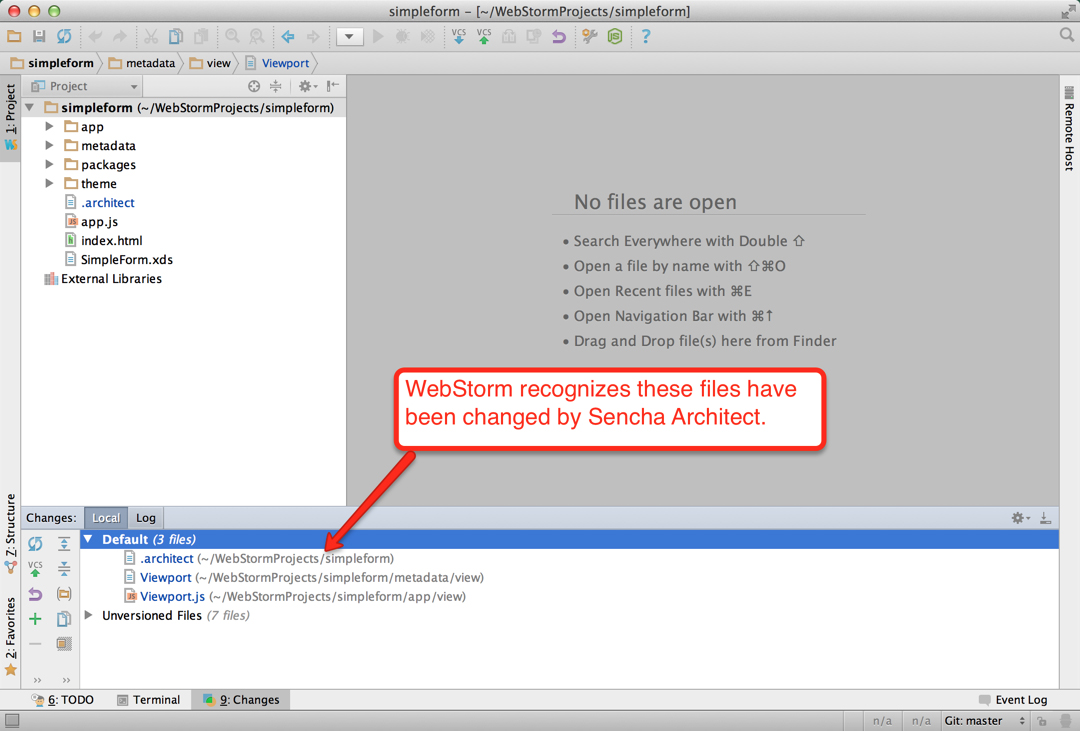Expand the theme folder
This screenshot has height=731, width=1080.
[49, 183]
